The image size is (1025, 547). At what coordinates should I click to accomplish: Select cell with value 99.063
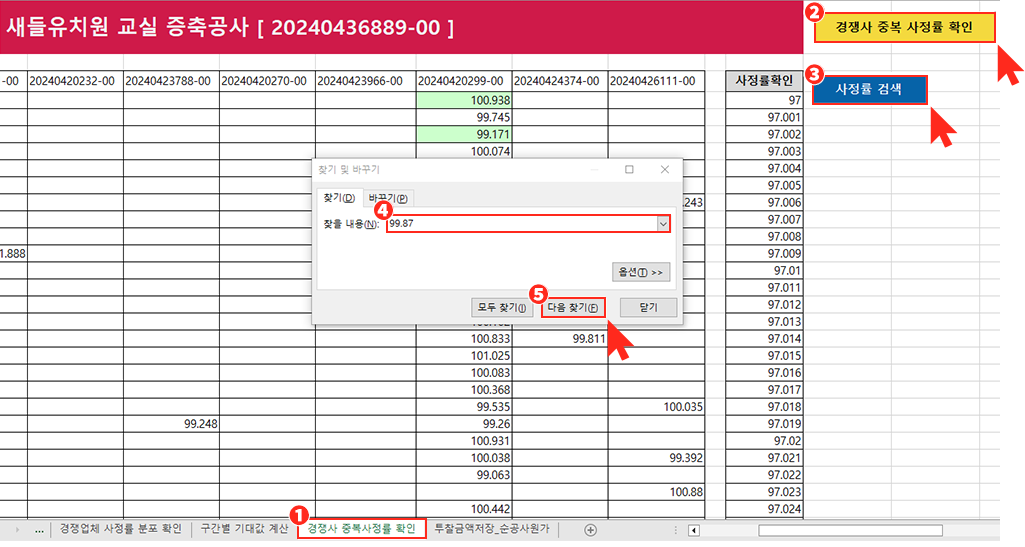tap(464, 474)
